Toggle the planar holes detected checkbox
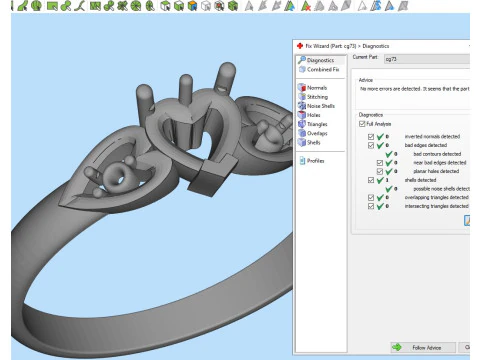The width and height of the screenshot is (480, 360). [380, 171]
